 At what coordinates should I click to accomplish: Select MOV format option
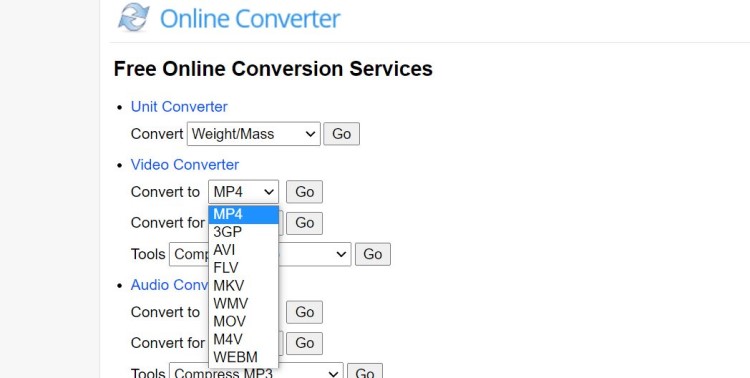click(x=243, y=322)
